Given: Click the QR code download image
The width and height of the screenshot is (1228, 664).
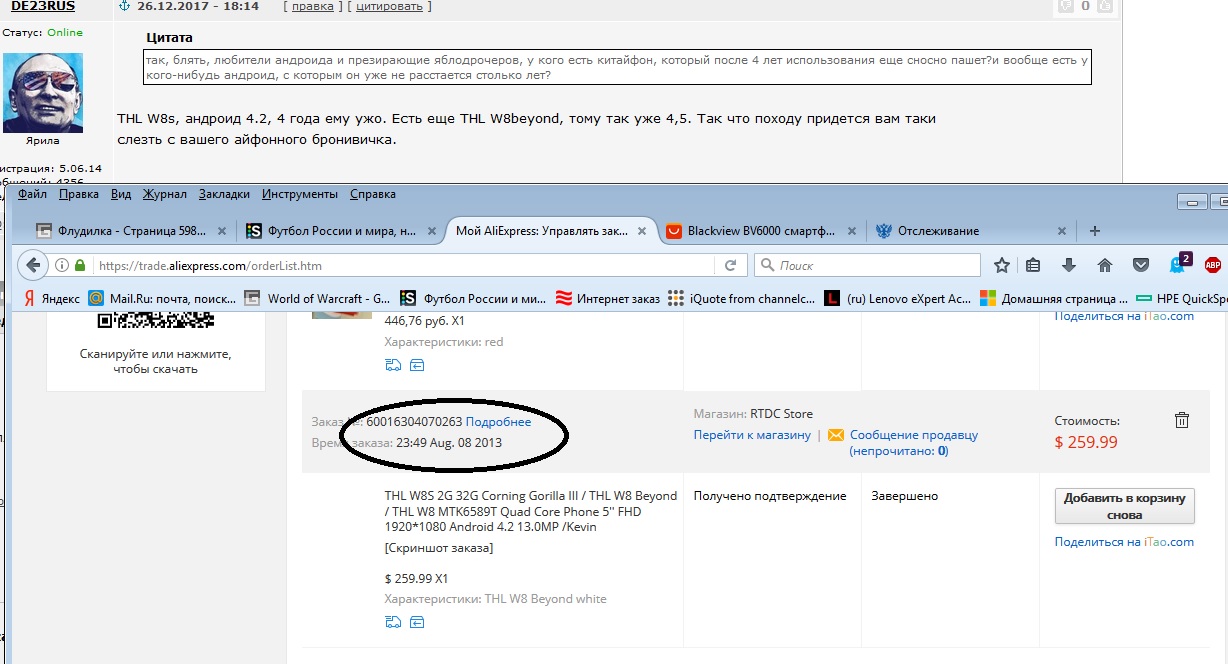Looking at the screenshot, I should pyautogui.click(x=156, y=319).
